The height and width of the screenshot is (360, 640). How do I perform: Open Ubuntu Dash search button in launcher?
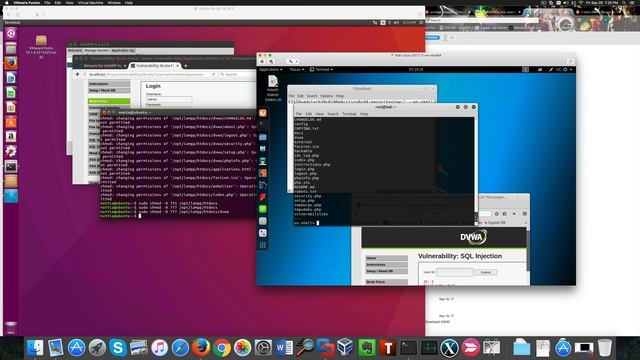(x=11, y=33)
